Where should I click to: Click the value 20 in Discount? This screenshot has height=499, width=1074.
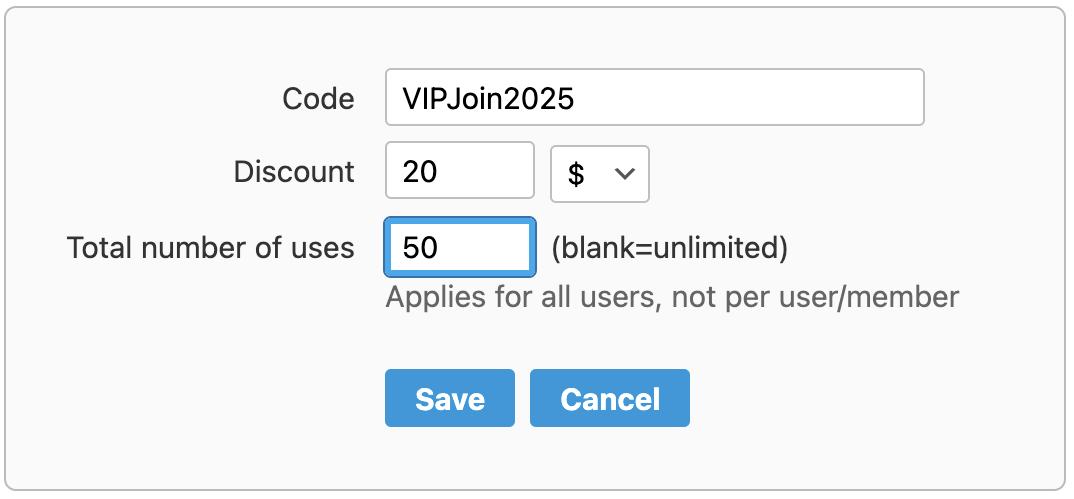pos(420,172)
